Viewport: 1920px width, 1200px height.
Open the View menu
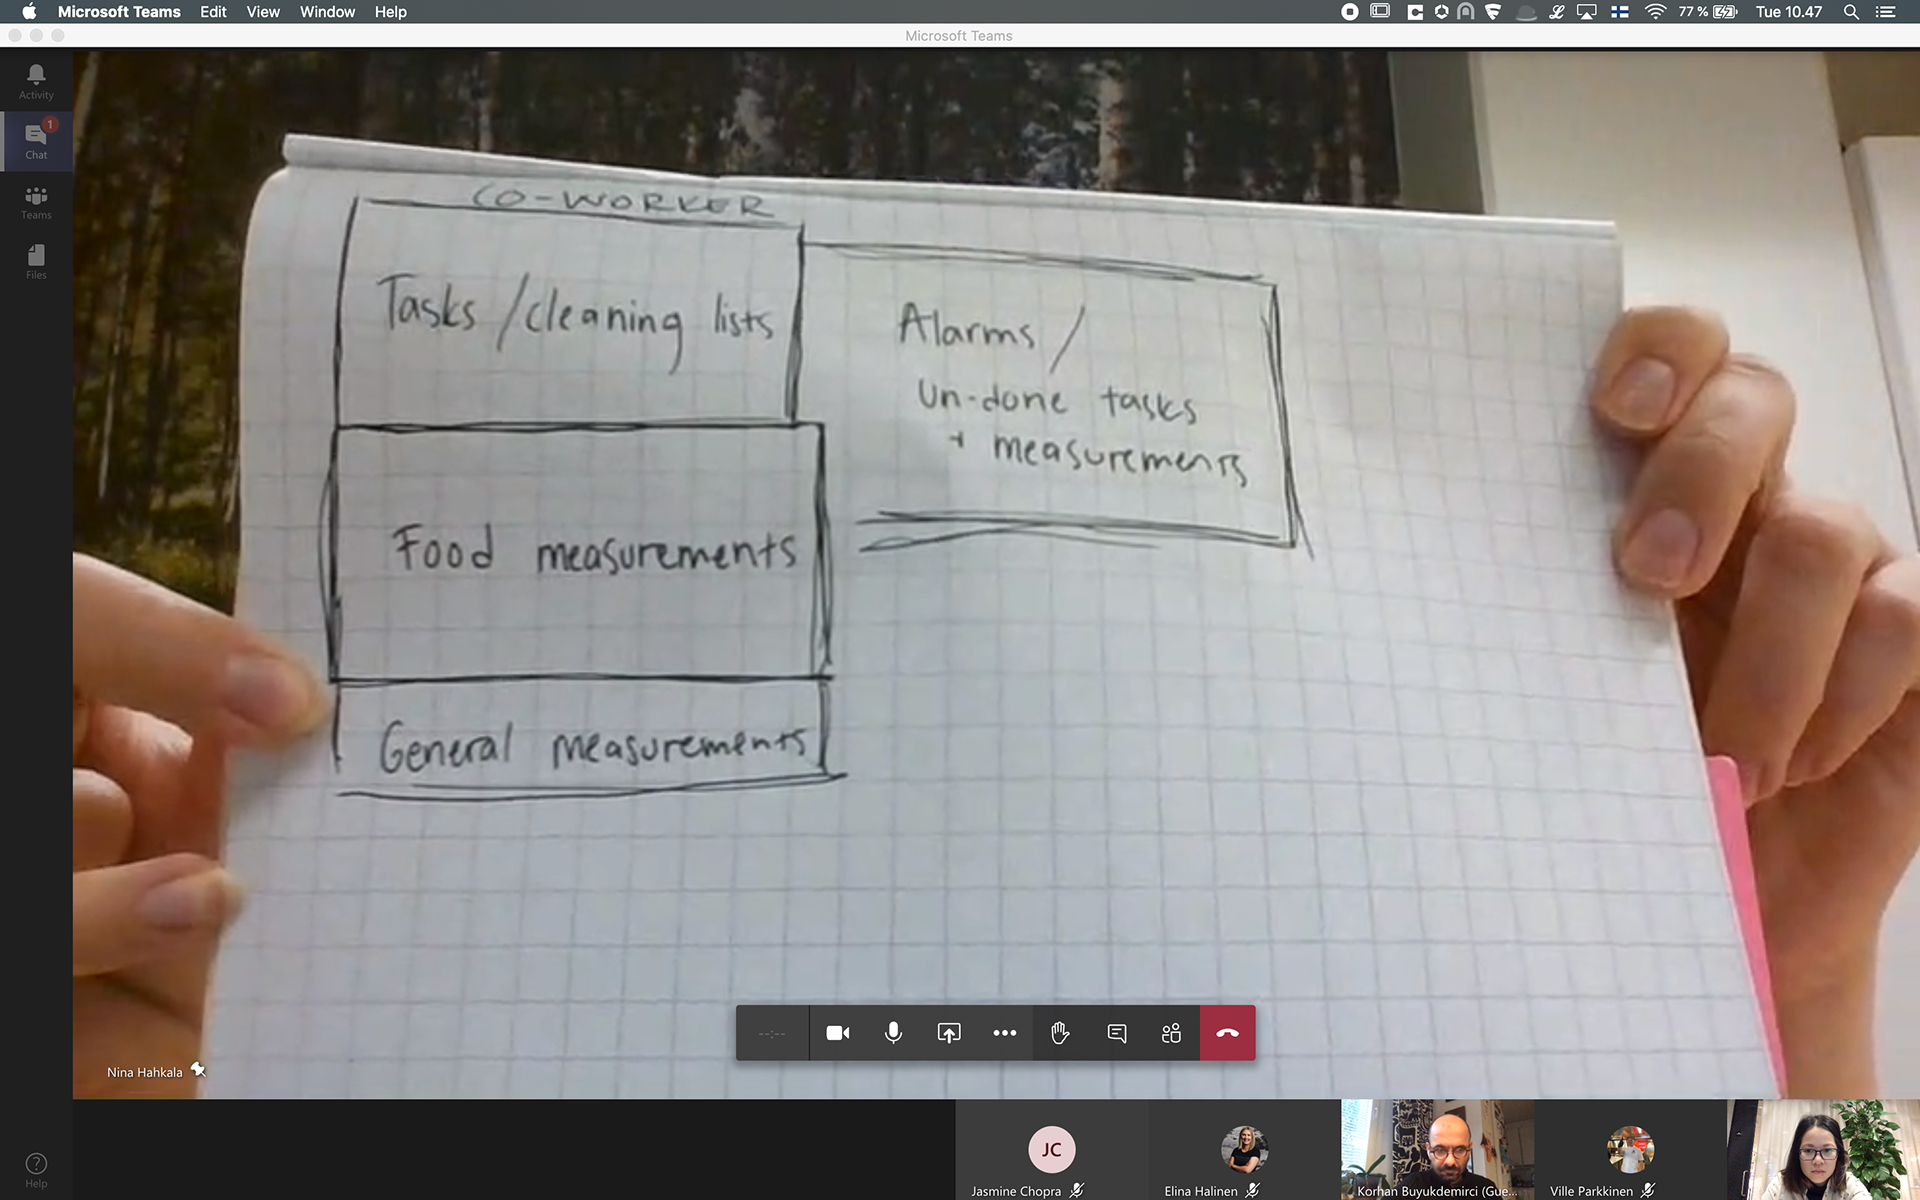(x=263, y=12)
